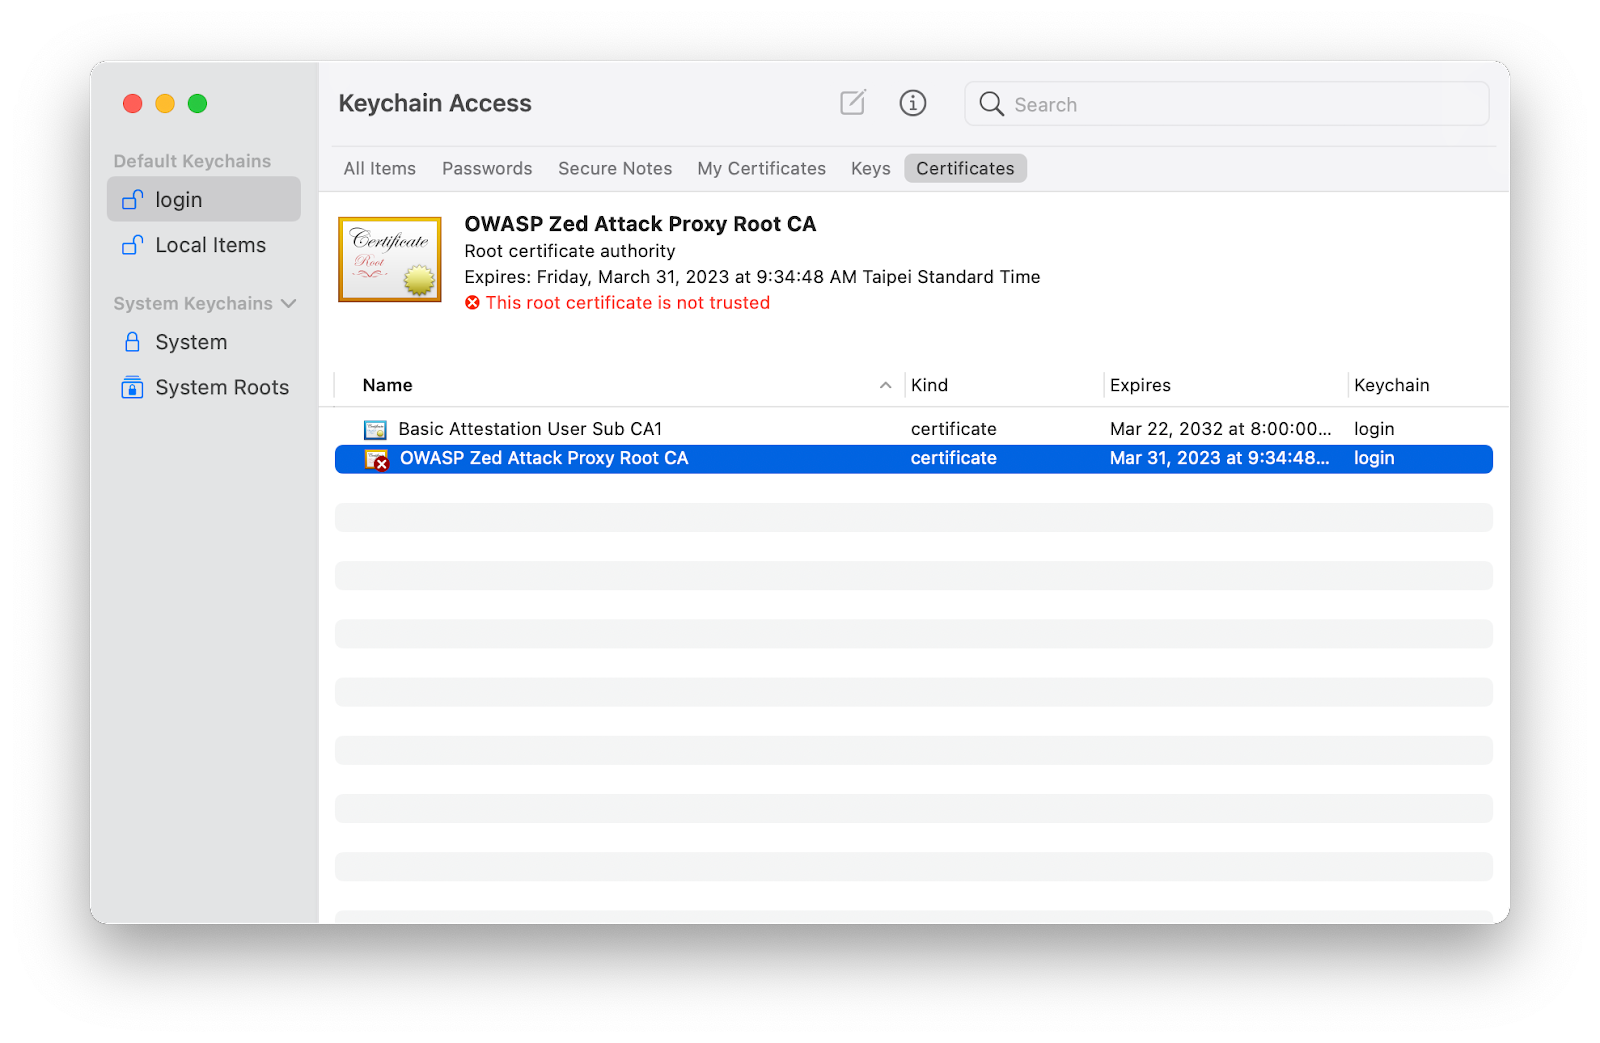Select the login keychain in sidebar
This screenshot has width=1600, height=1043.
pos(204,200)
